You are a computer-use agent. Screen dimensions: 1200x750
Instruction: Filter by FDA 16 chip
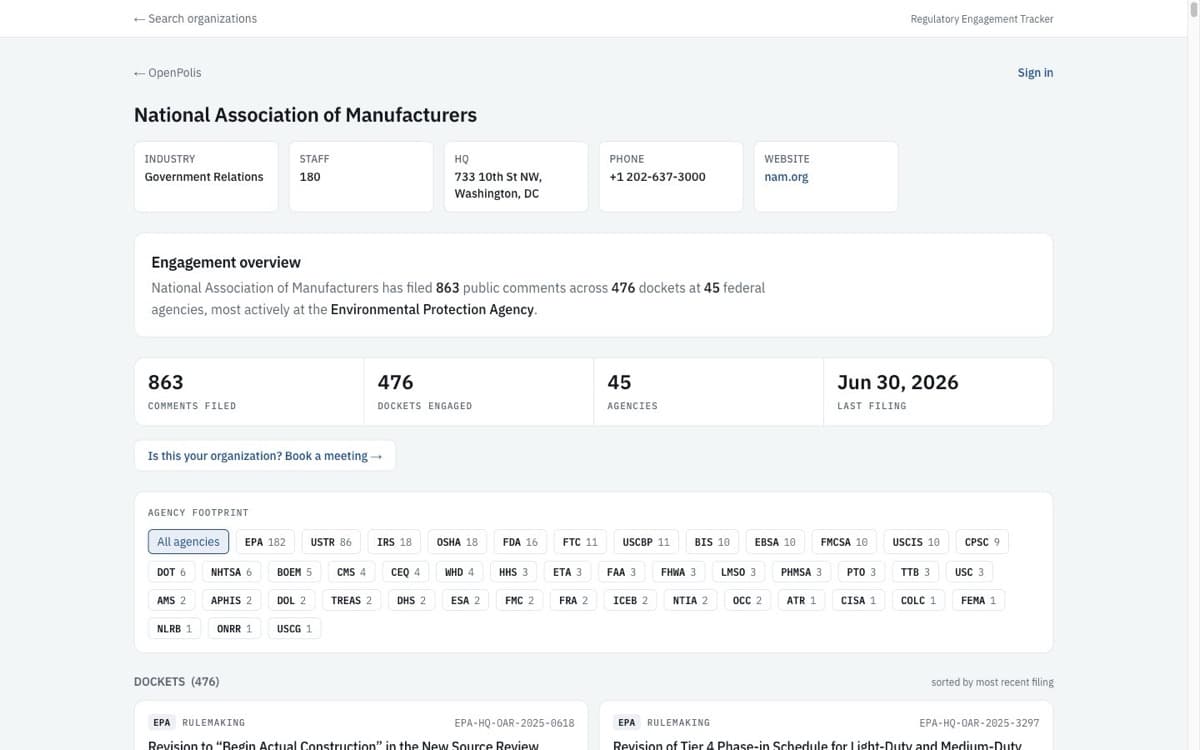click(x=520, y=542)
